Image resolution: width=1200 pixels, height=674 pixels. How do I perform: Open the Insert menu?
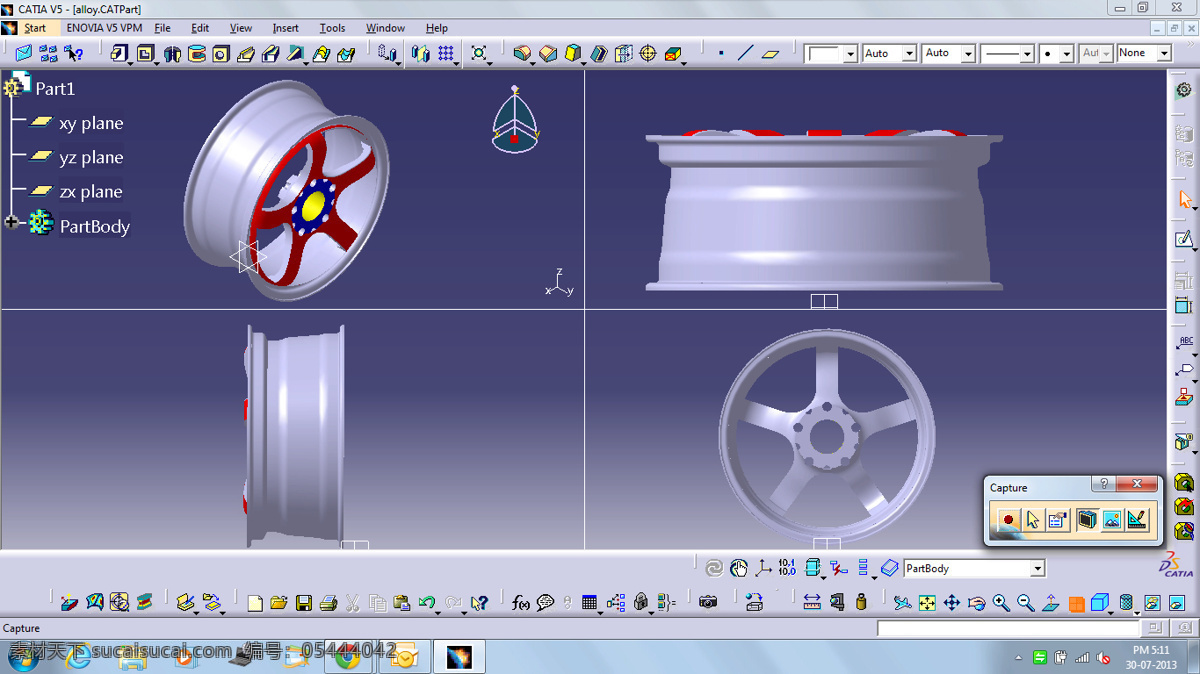click(286, 28)
